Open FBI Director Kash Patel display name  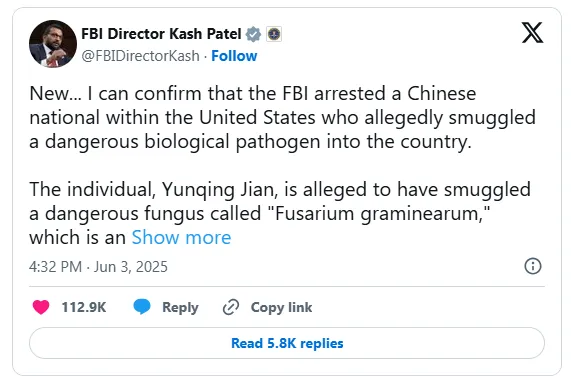[x=161, y=34]
